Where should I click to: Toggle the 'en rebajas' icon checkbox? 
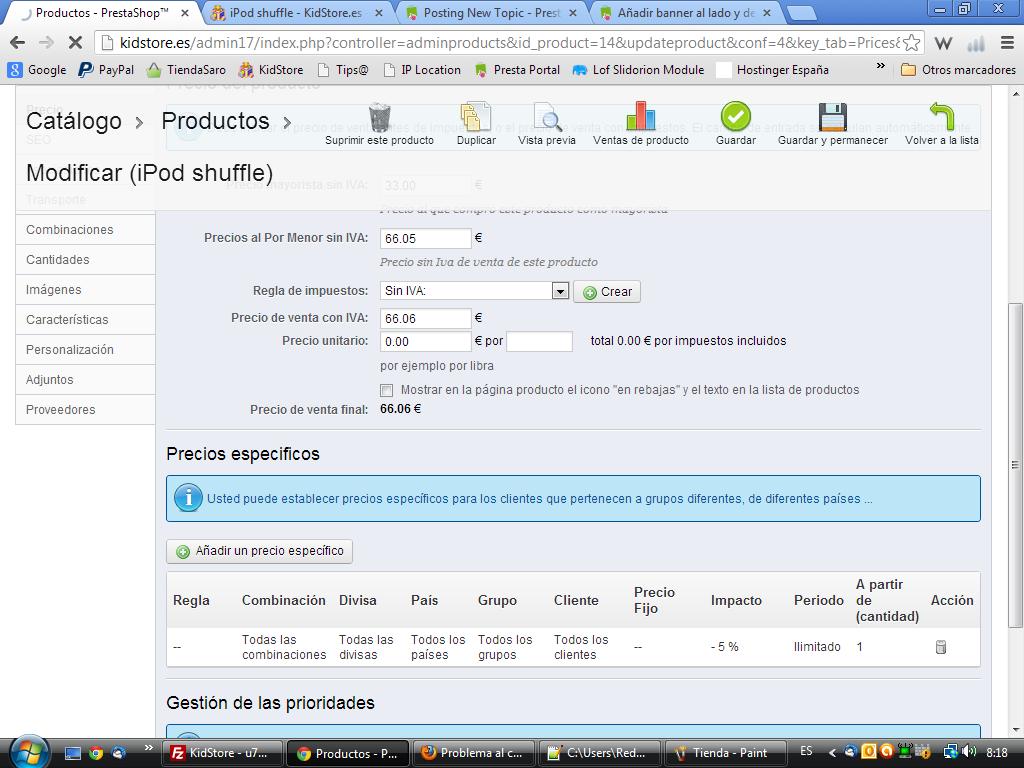tap(387, 391)
